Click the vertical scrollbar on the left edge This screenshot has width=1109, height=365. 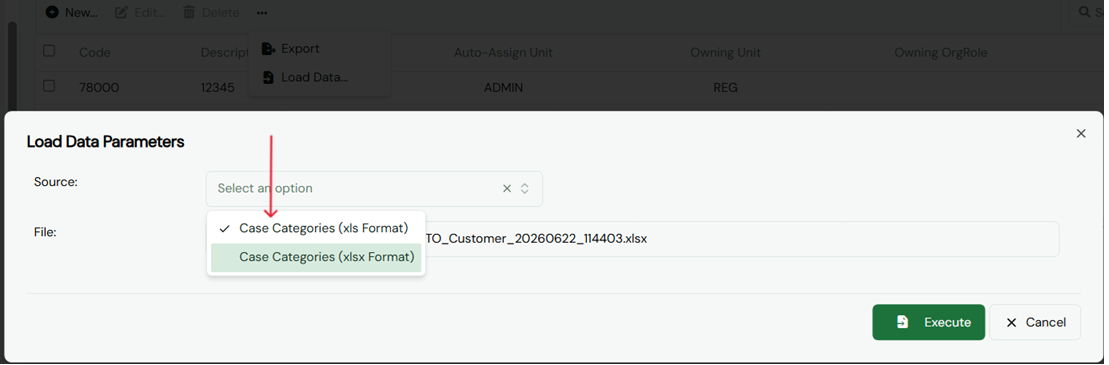pos(11,67)
